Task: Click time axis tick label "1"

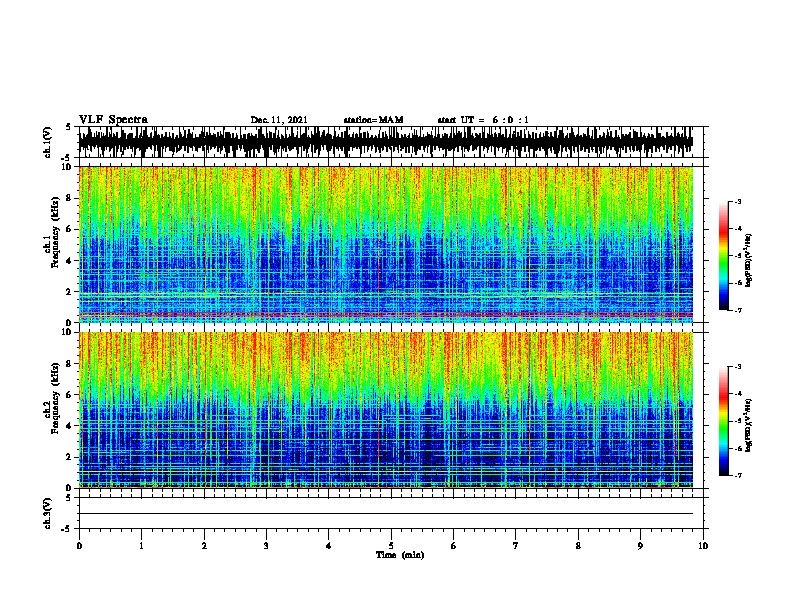Action: click(x=141, y=545)
